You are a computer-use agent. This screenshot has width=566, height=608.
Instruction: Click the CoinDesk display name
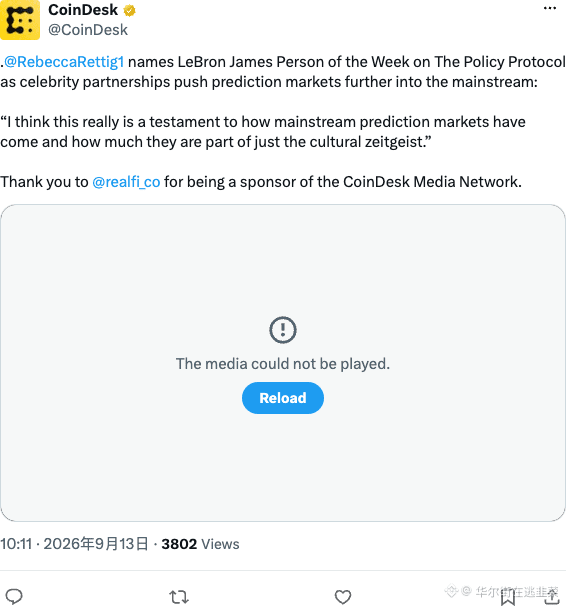[x=83, y=10]
